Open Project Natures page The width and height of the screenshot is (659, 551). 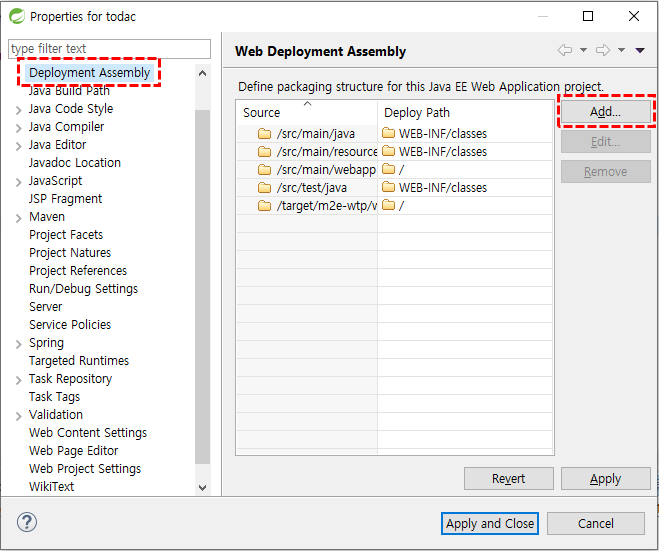point(70,253)
